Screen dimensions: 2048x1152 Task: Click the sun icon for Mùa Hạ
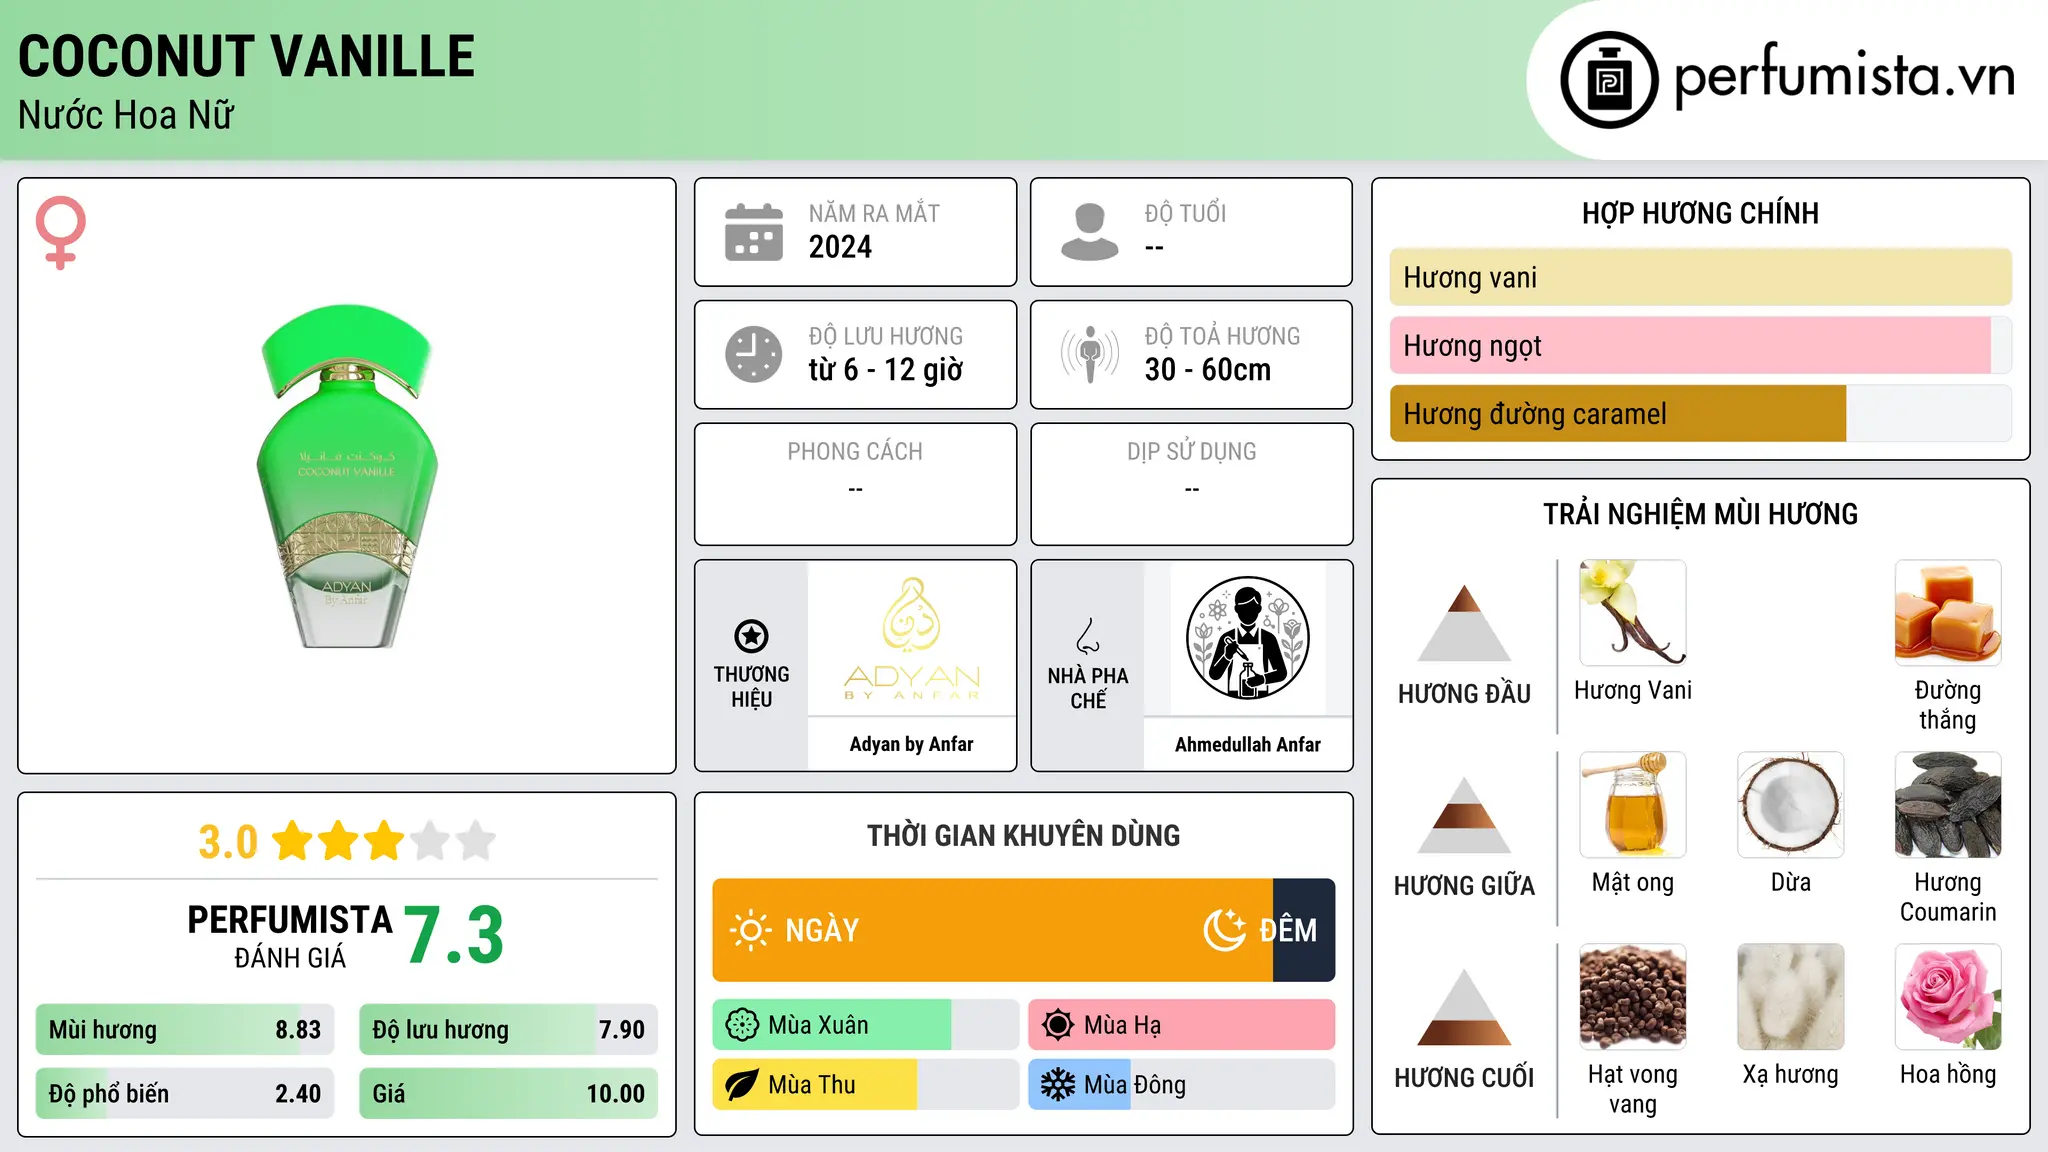coord(1058,1025)
